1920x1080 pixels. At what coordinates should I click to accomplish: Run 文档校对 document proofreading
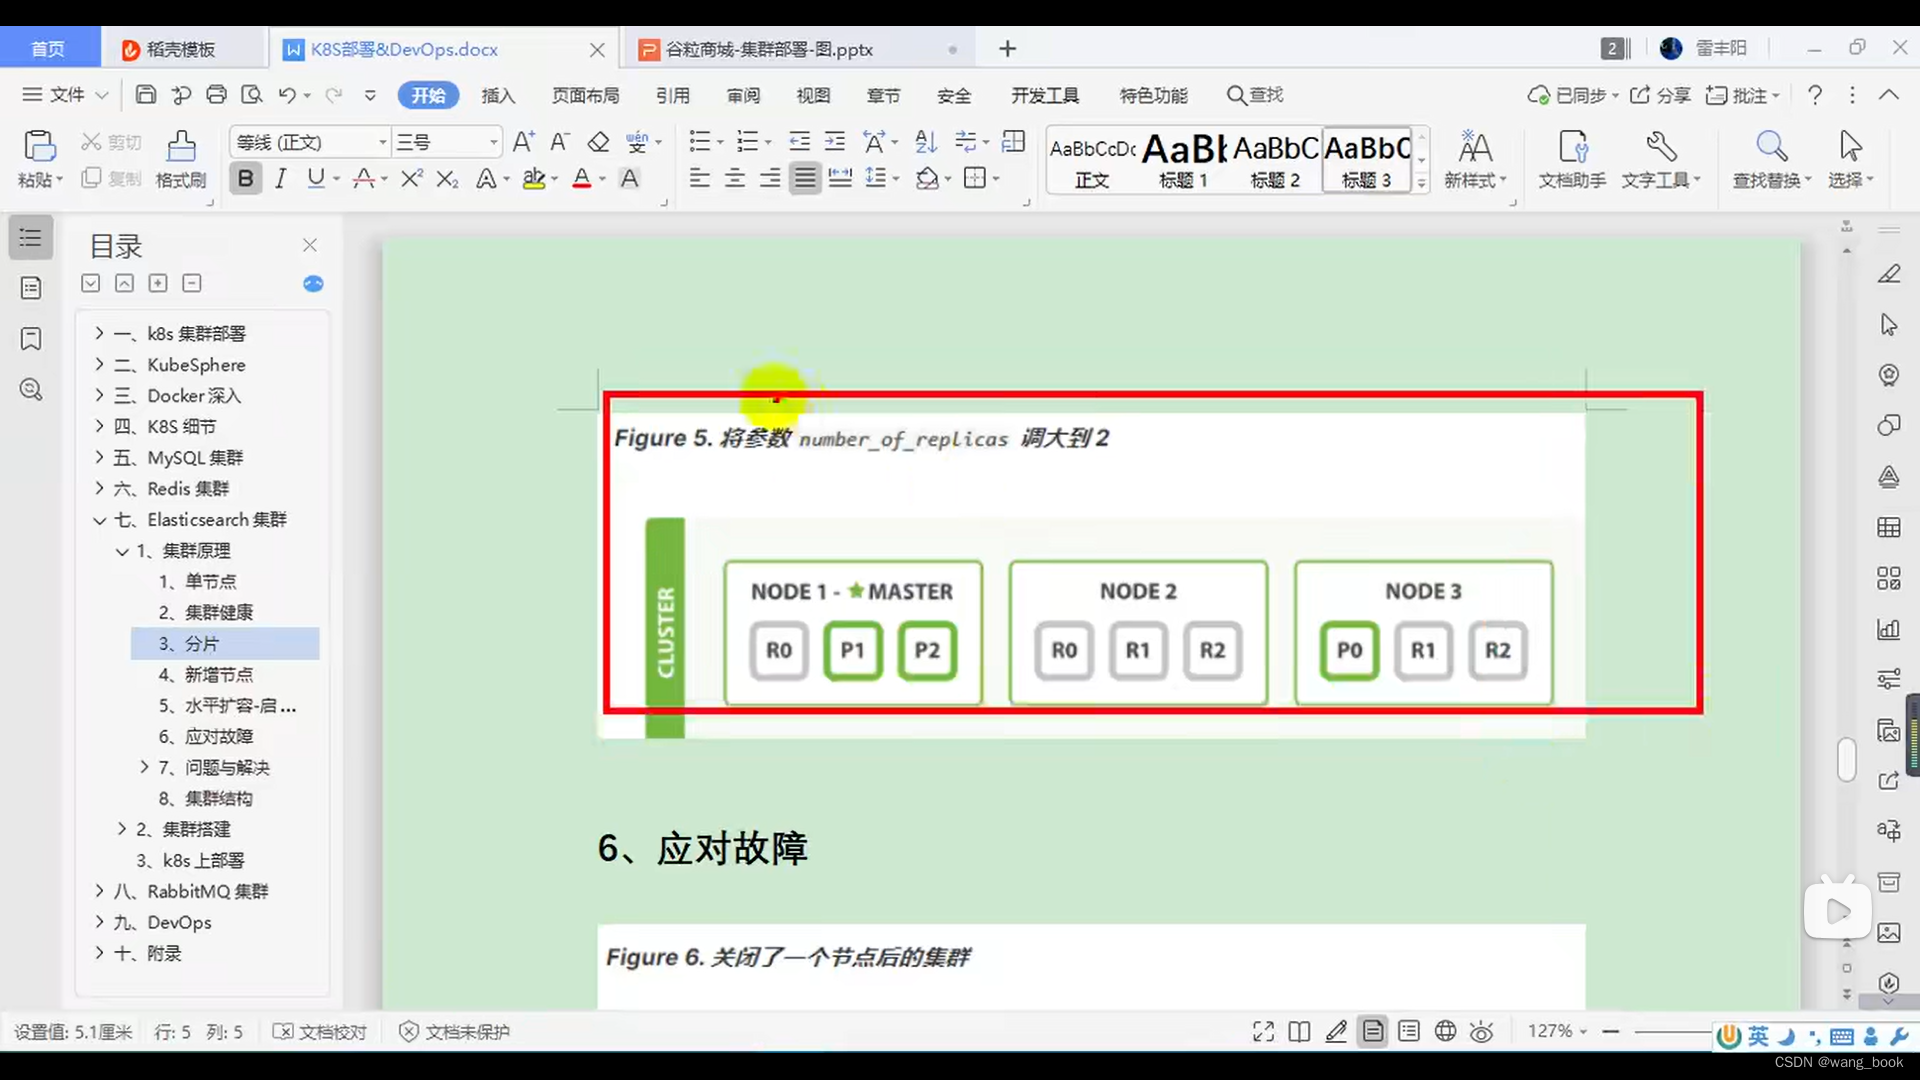pos(319,1031)
